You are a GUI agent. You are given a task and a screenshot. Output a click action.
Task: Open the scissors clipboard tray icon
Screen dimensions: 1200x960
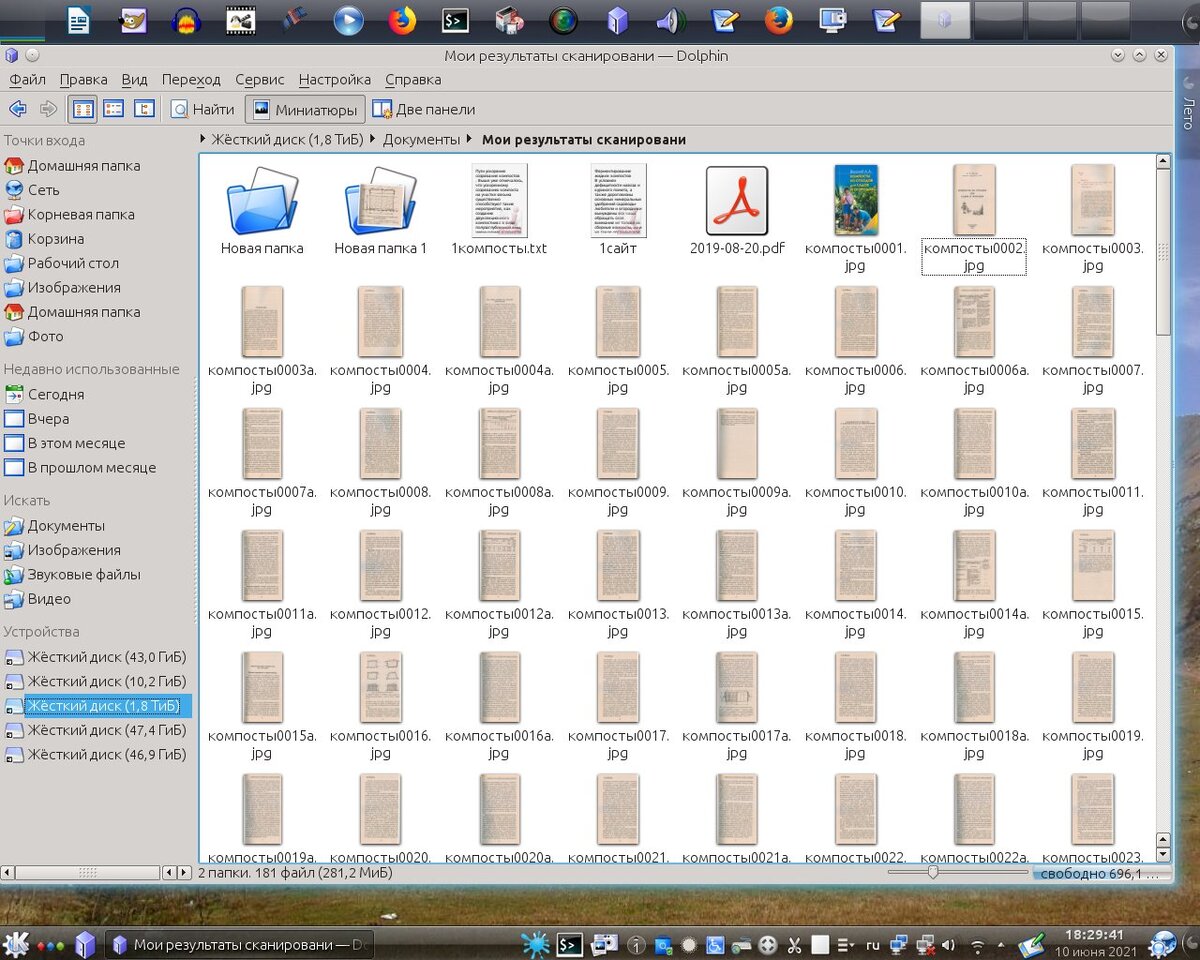point(794,944)
